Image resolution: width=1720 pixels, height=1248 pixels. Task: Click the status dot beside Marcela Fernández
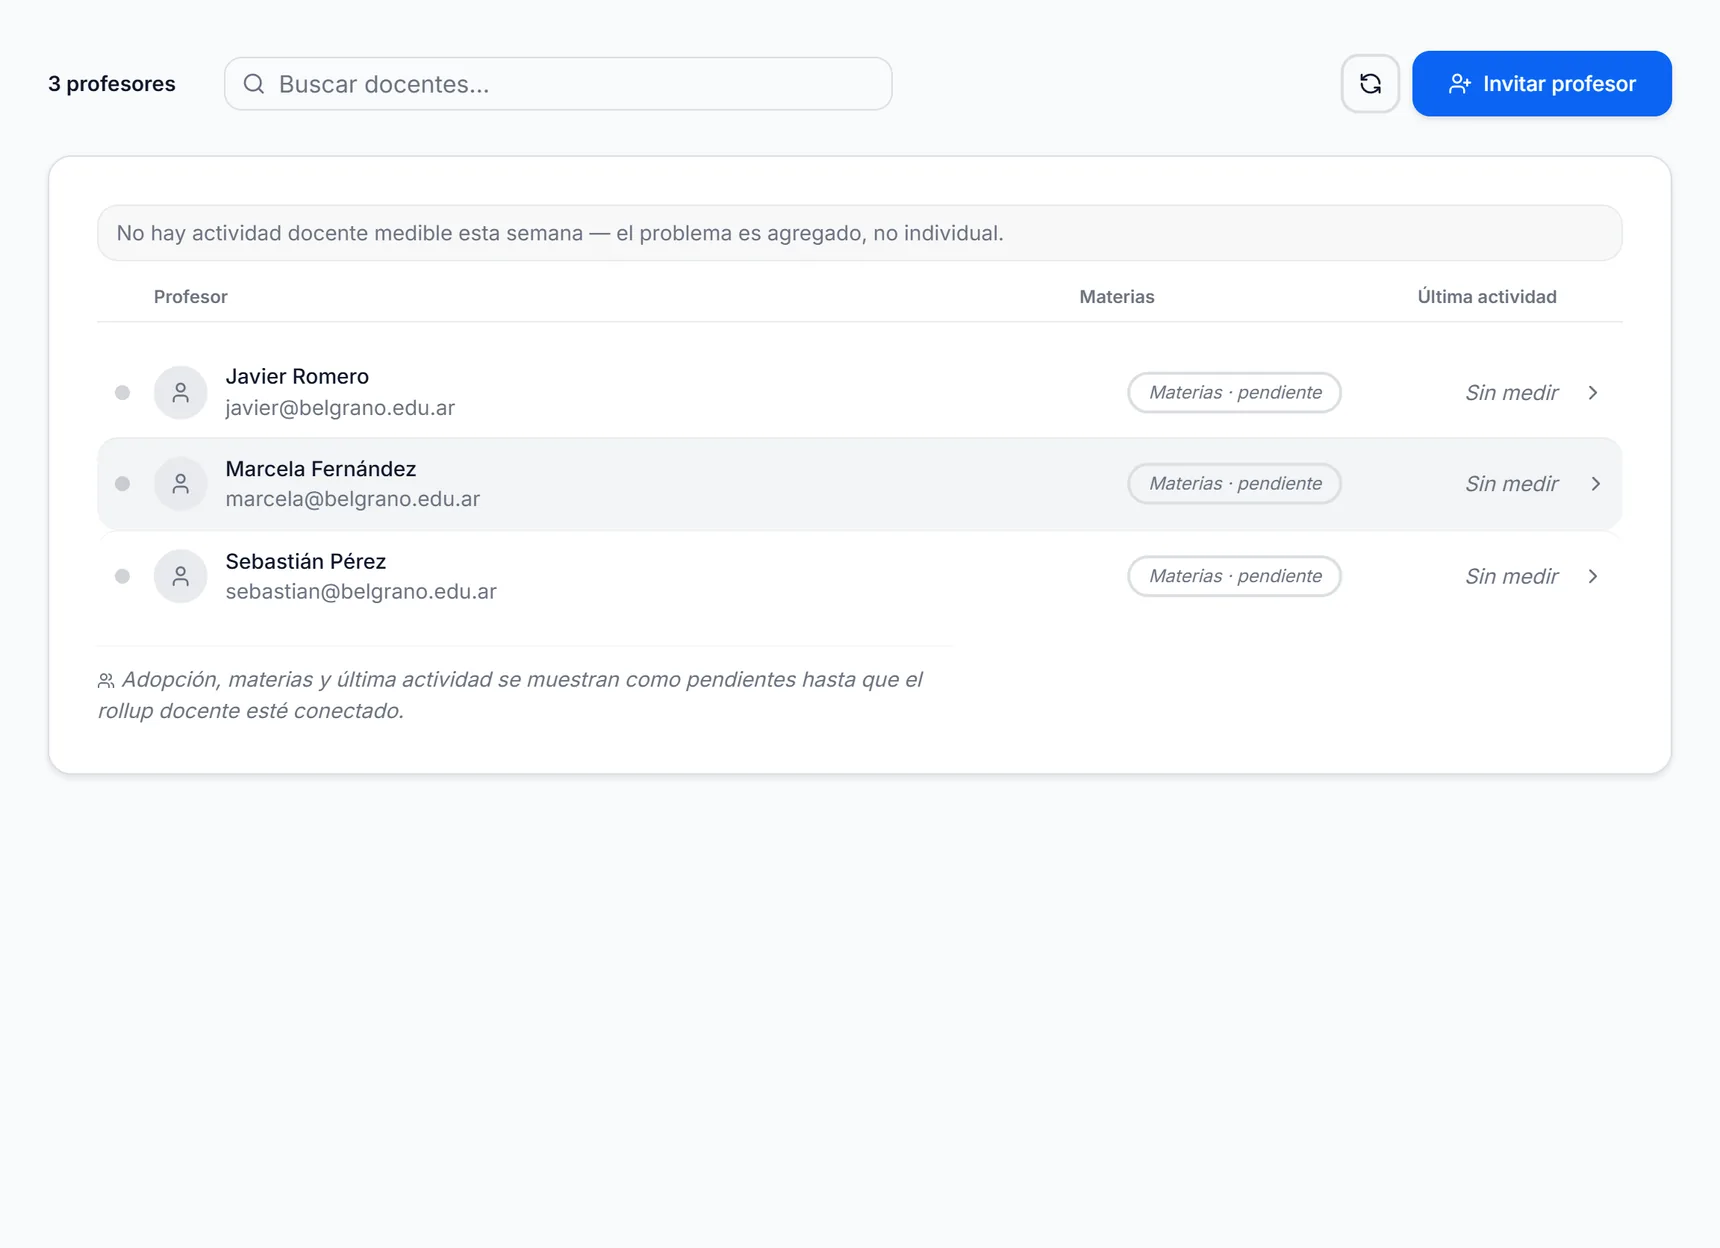pos(122,484)
